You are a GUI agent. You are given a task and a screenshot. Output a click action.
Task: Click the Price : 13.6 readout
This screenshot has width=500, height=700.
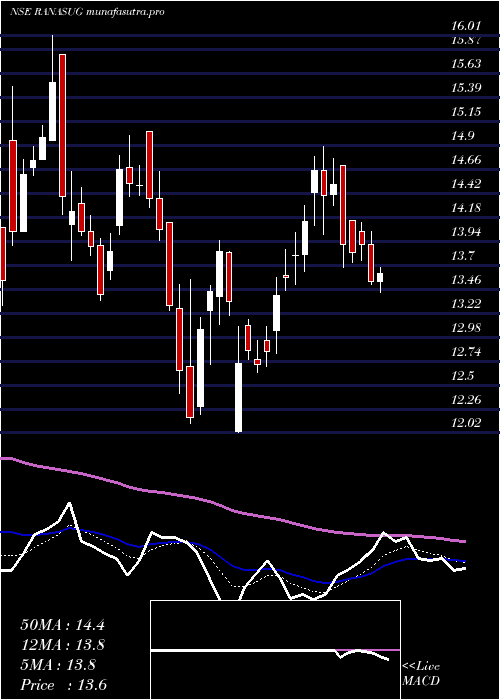[63, 685]
